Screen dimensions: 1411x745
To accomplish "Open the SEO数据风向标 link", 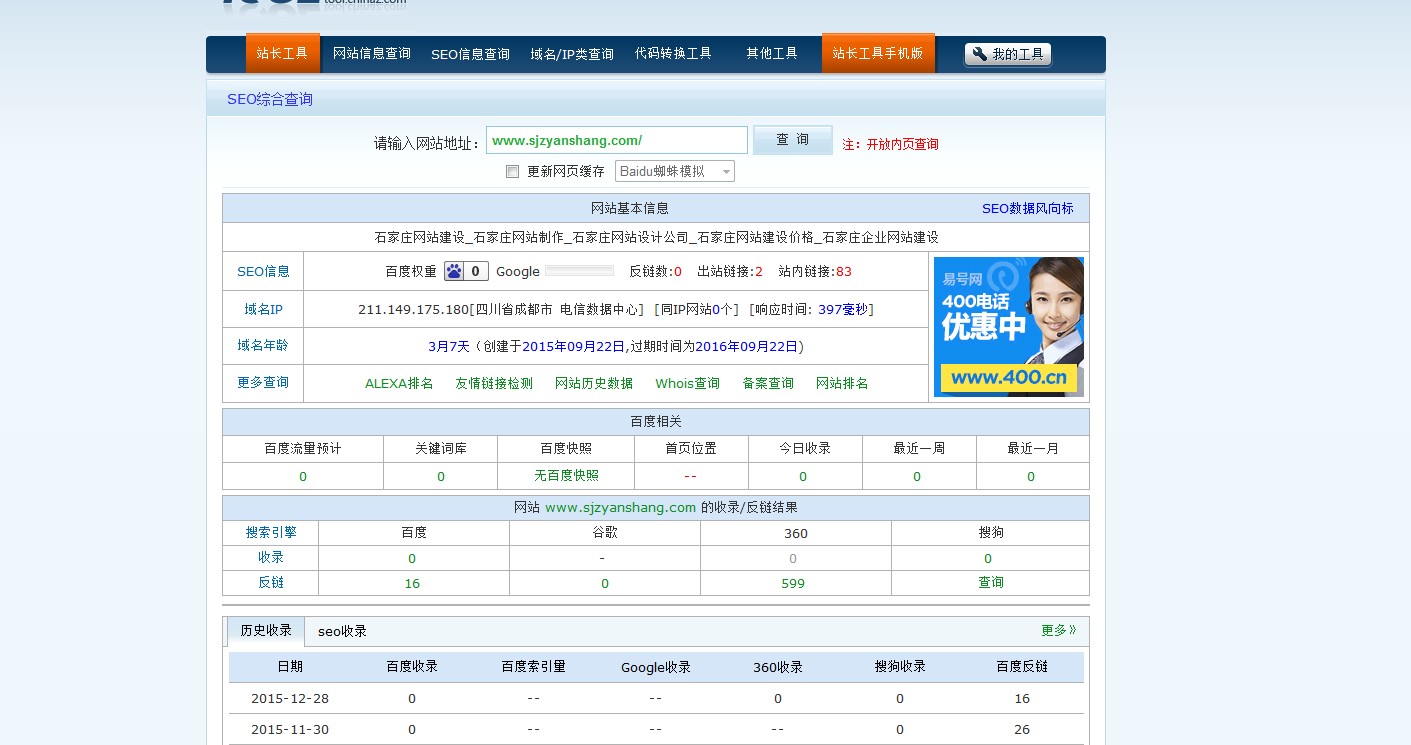I will (x=1027, y=208).
